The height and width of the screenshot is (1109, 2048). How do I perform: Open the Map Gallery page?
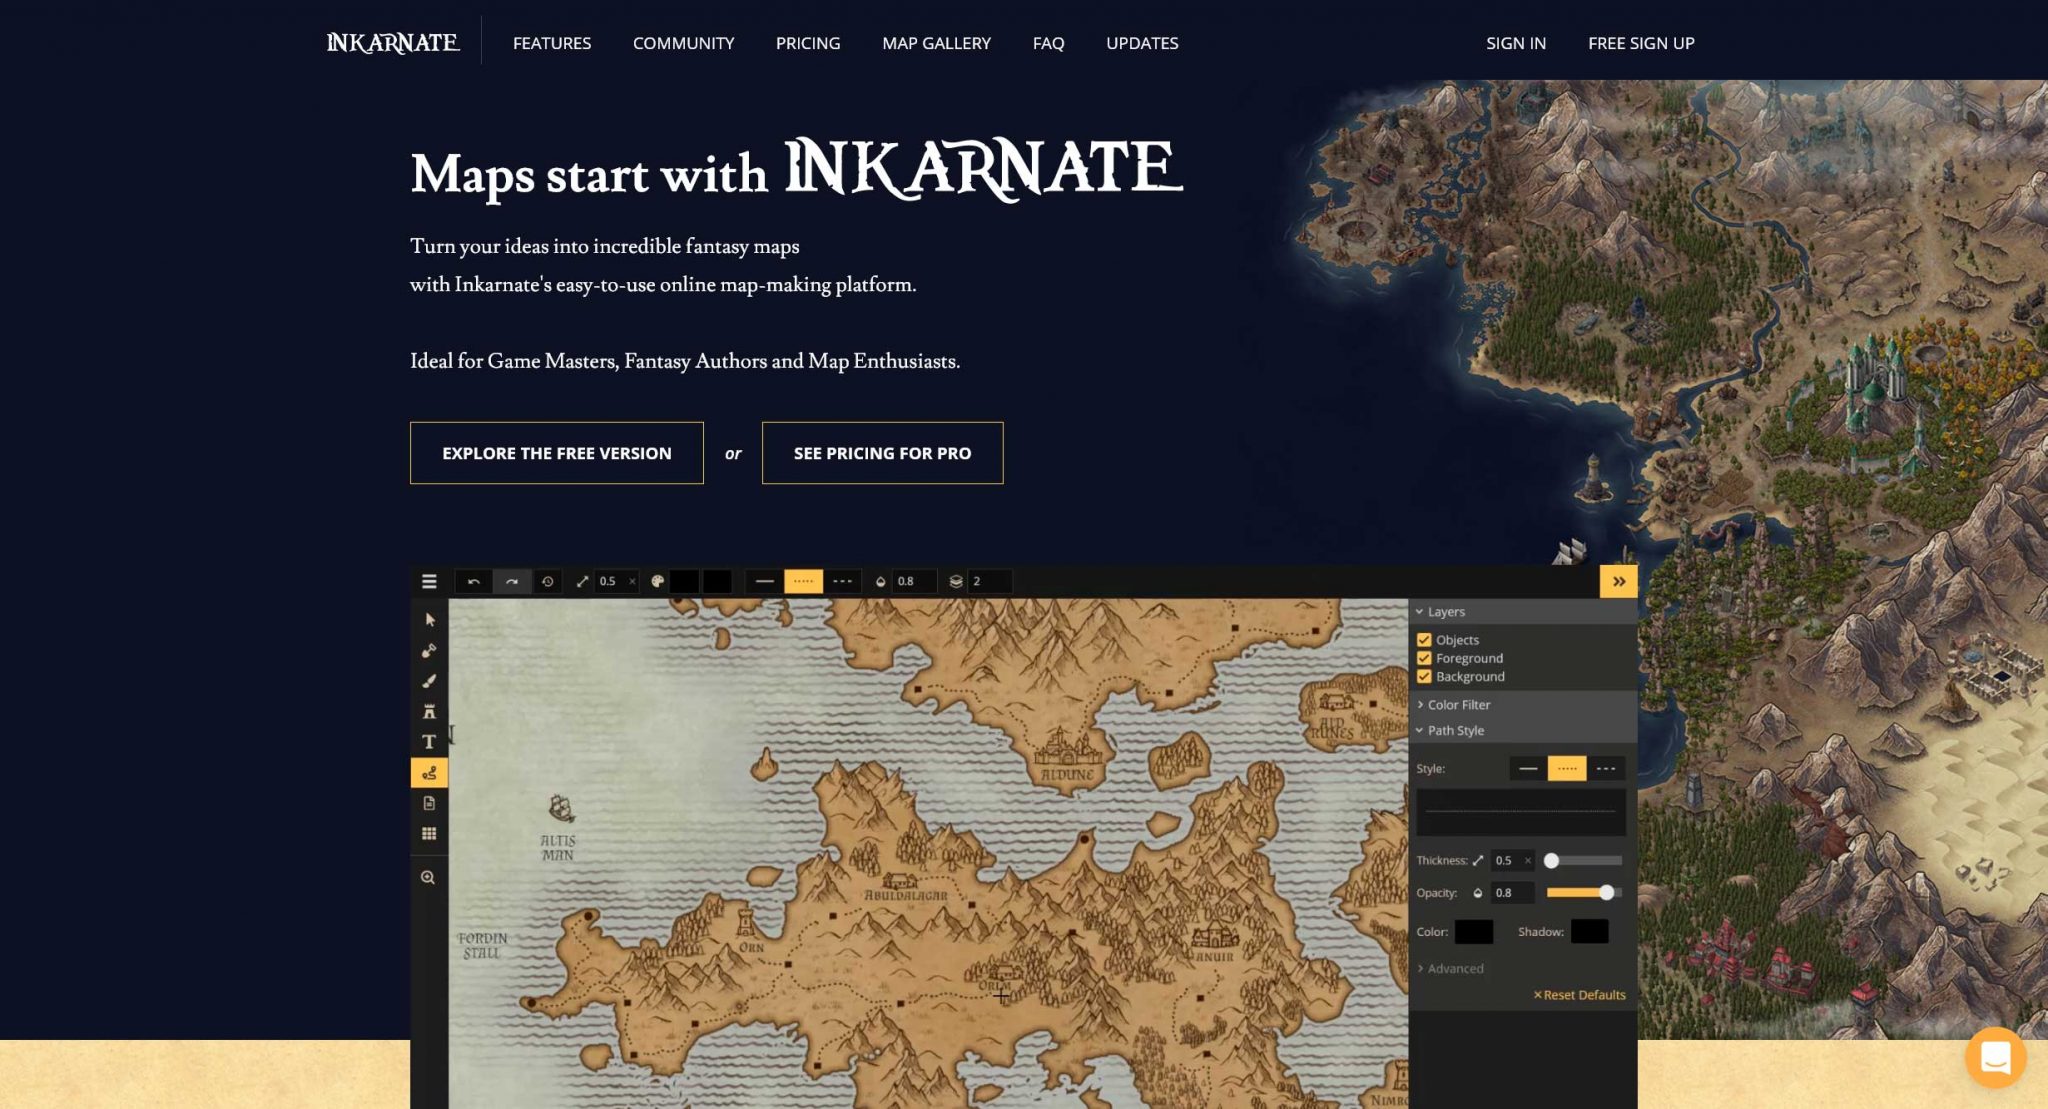click(936, 43)
